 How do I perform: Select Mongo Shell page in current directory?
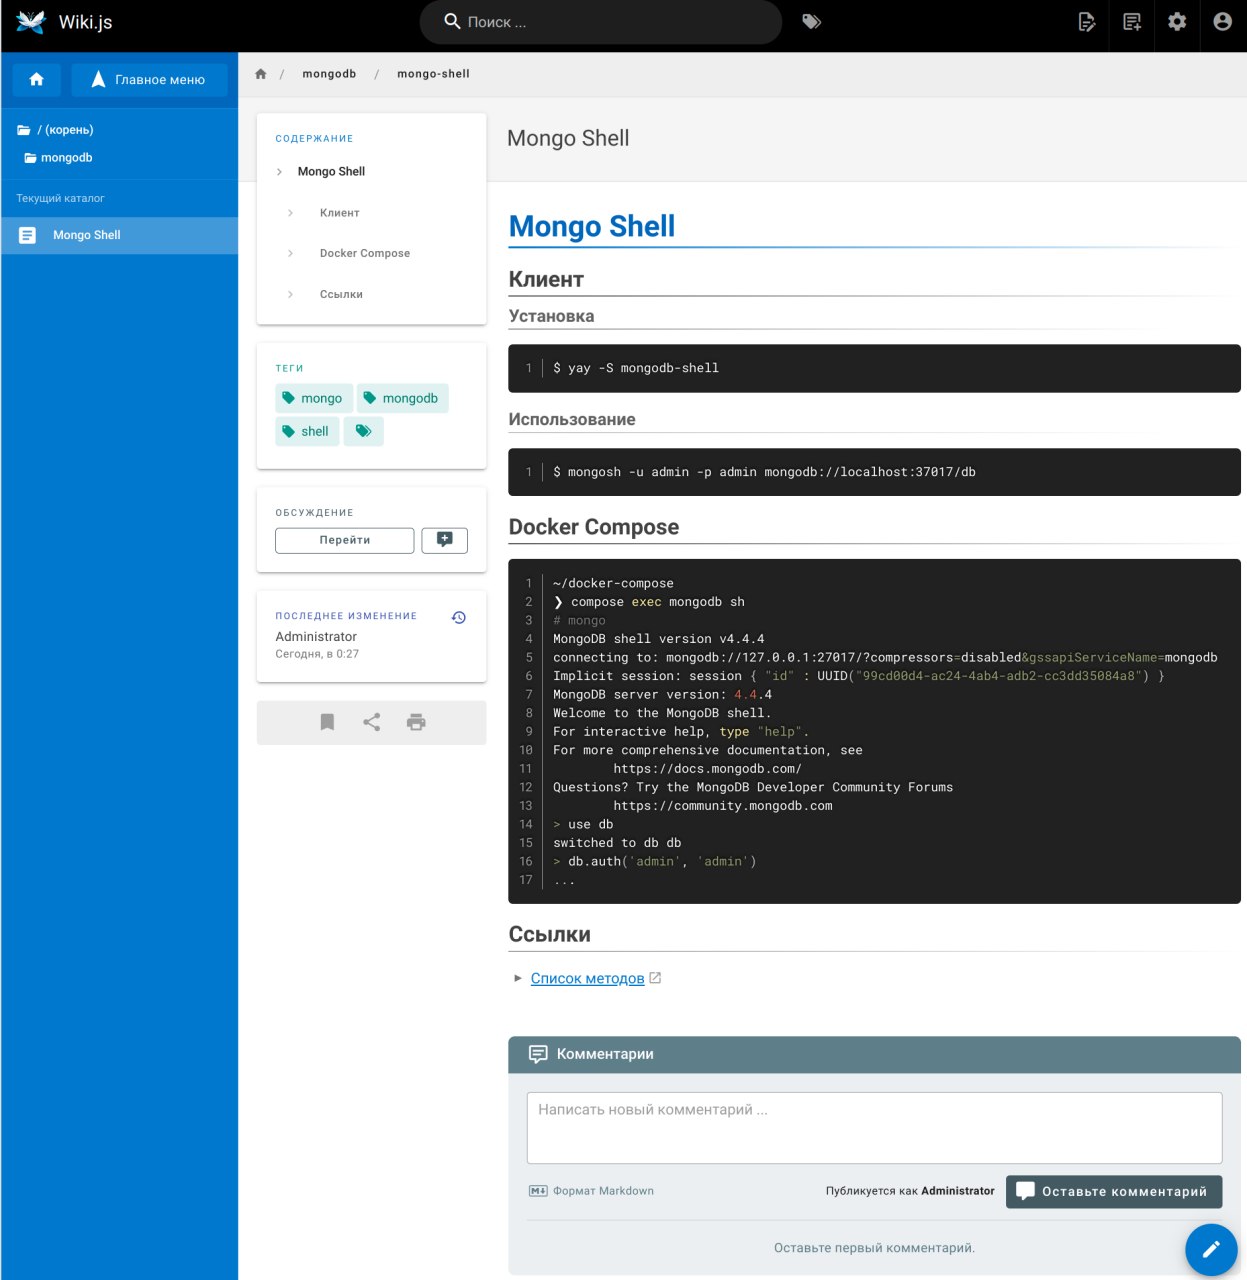(119, 235)
